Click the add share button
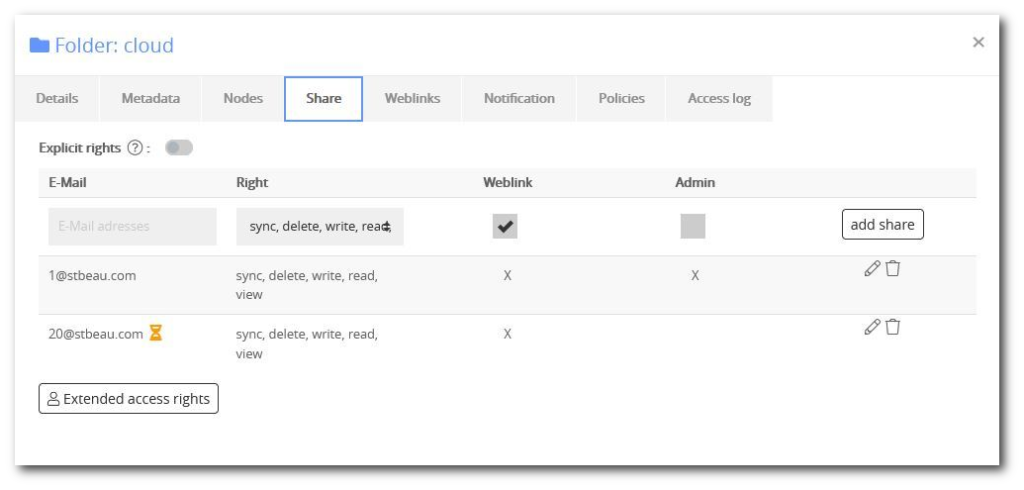Screen dimensions: 1024x490 click(883, 225)
